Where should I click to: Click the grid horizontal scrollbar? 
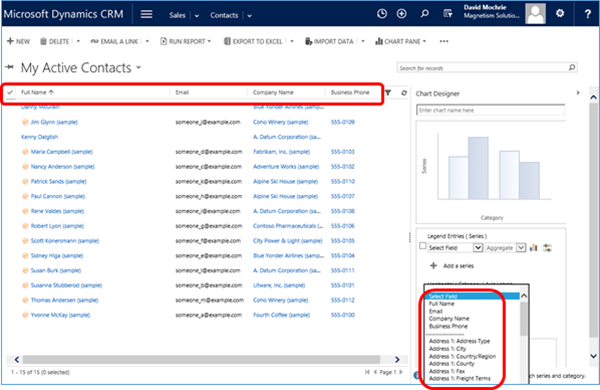pos(201,359)
